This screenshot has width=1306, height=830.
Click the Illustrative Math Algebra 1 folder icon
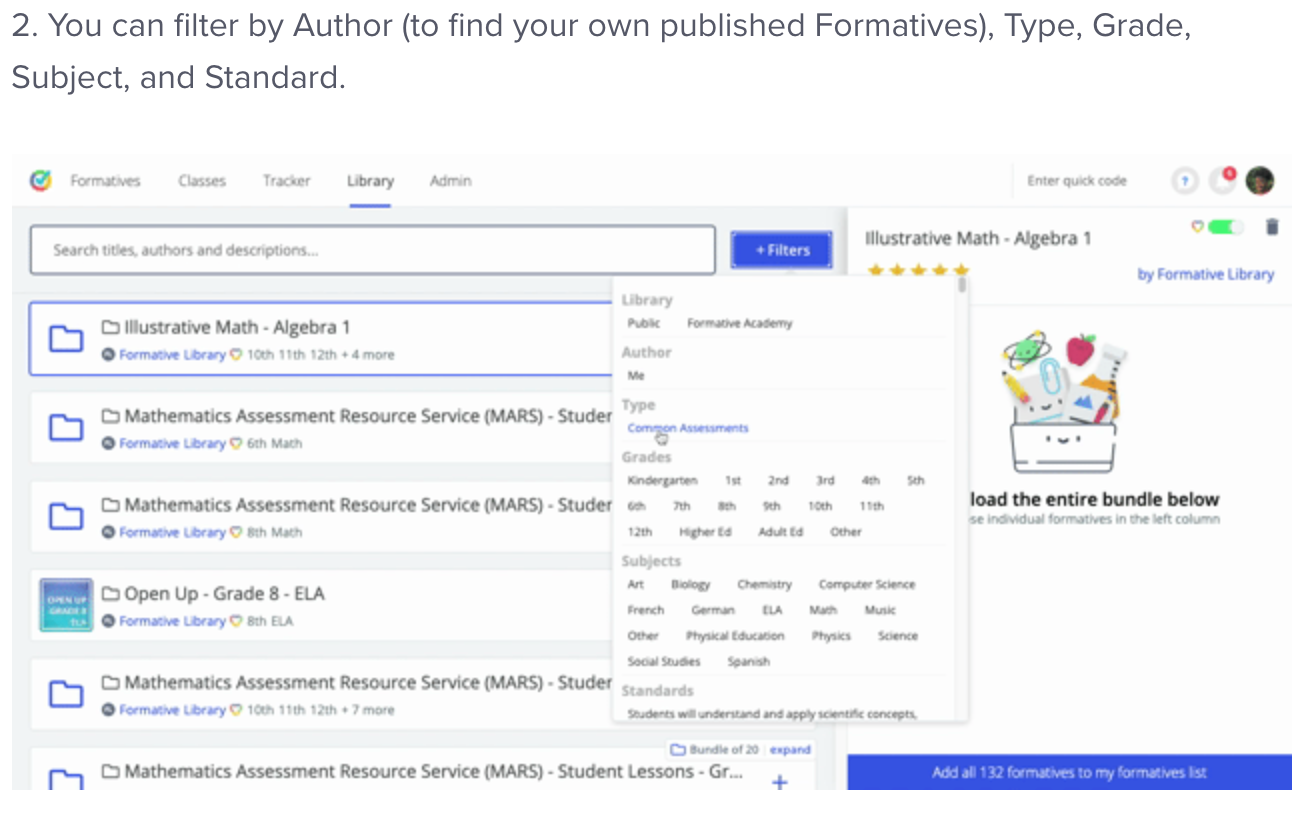pyautogui.click(x=66, y=339)
